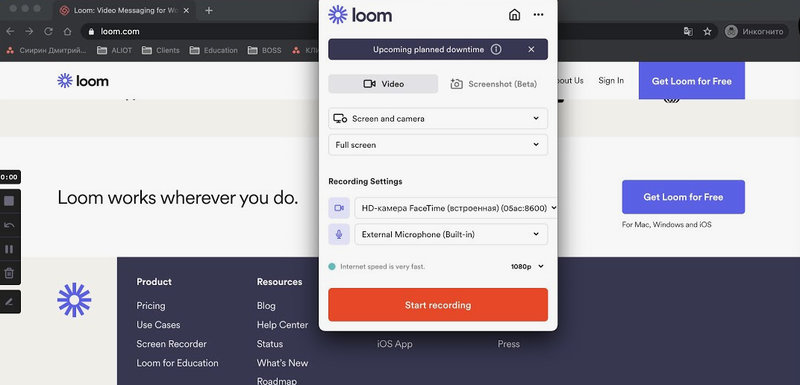Viewport: 800px width, 385px height.
Task: Go back in browser history
Action: click(x=10, y=32)
